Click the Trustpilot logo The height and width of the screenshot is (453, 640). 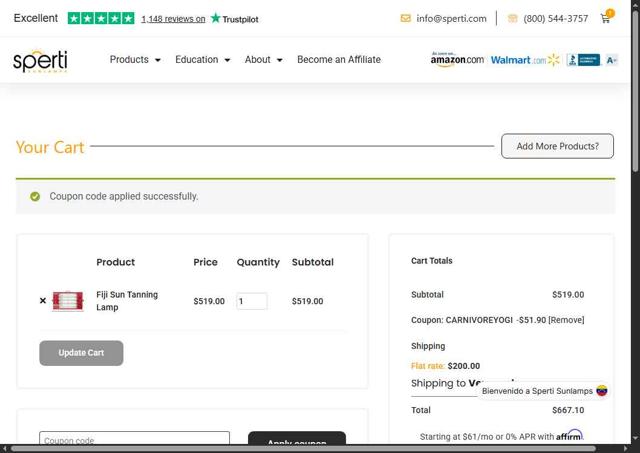point(235,18)
